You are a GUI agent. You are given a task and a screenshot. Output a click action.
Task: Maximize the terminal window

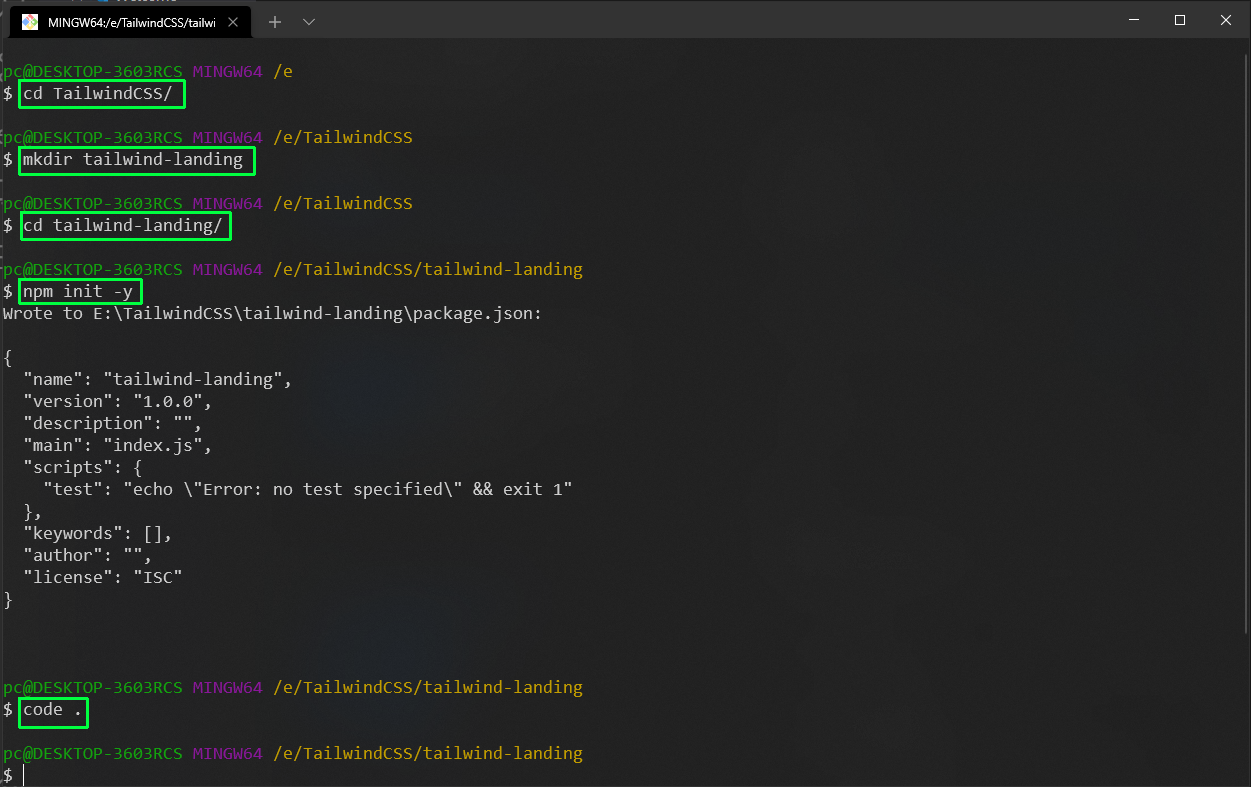coord(1180,20)
